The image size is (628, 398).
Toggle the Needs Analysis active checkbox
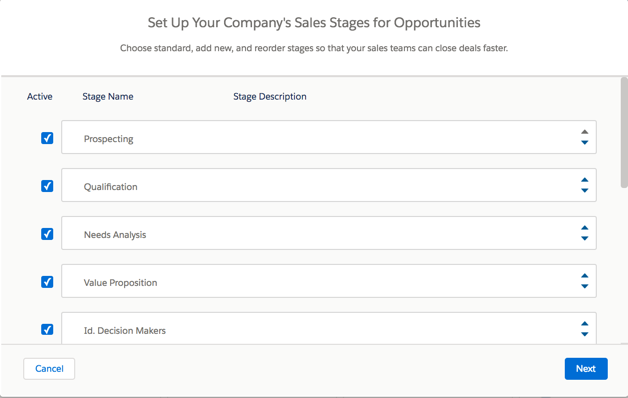point(47,234)
